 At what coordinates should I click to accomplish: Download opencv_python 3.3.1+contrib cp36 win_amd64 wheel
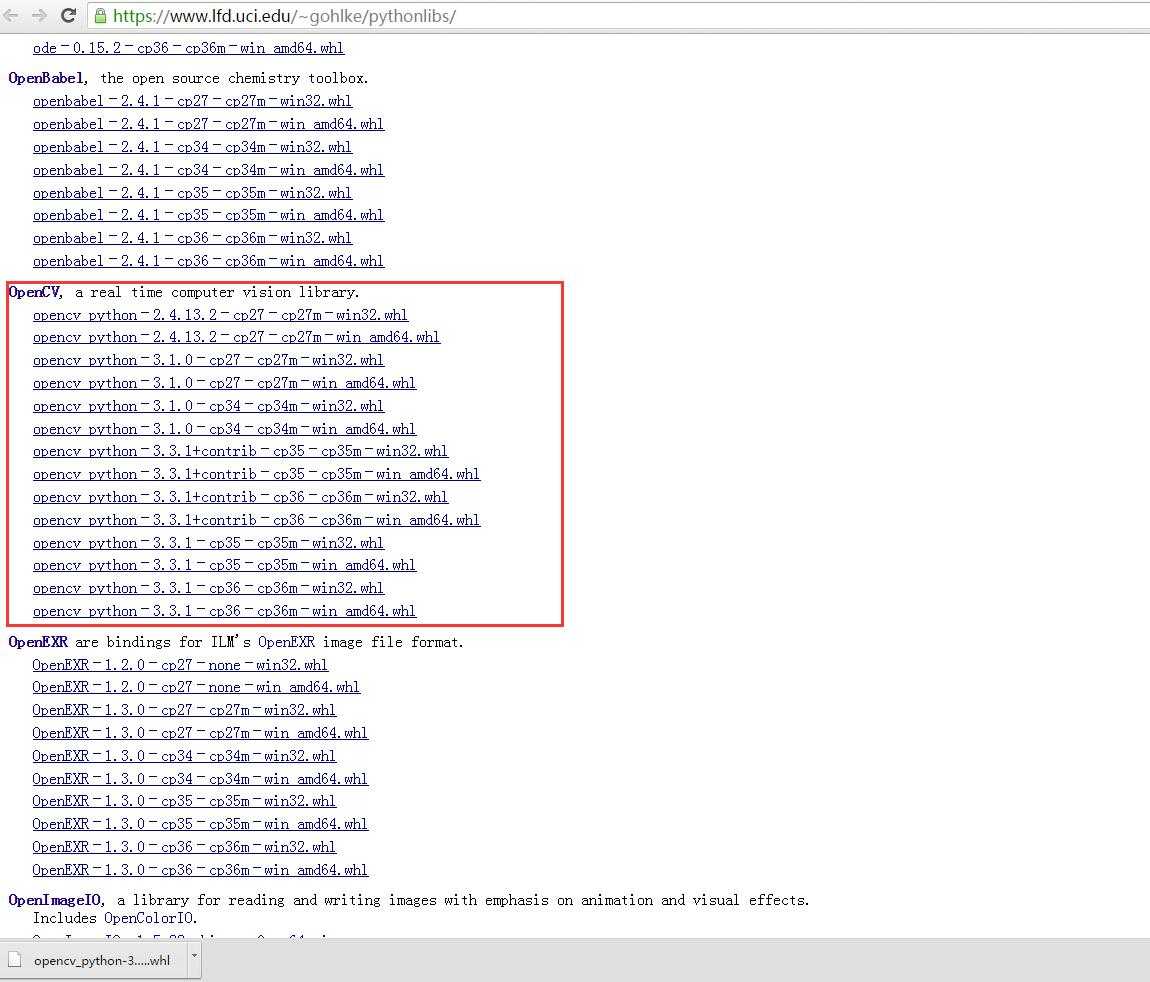(256, 520)
